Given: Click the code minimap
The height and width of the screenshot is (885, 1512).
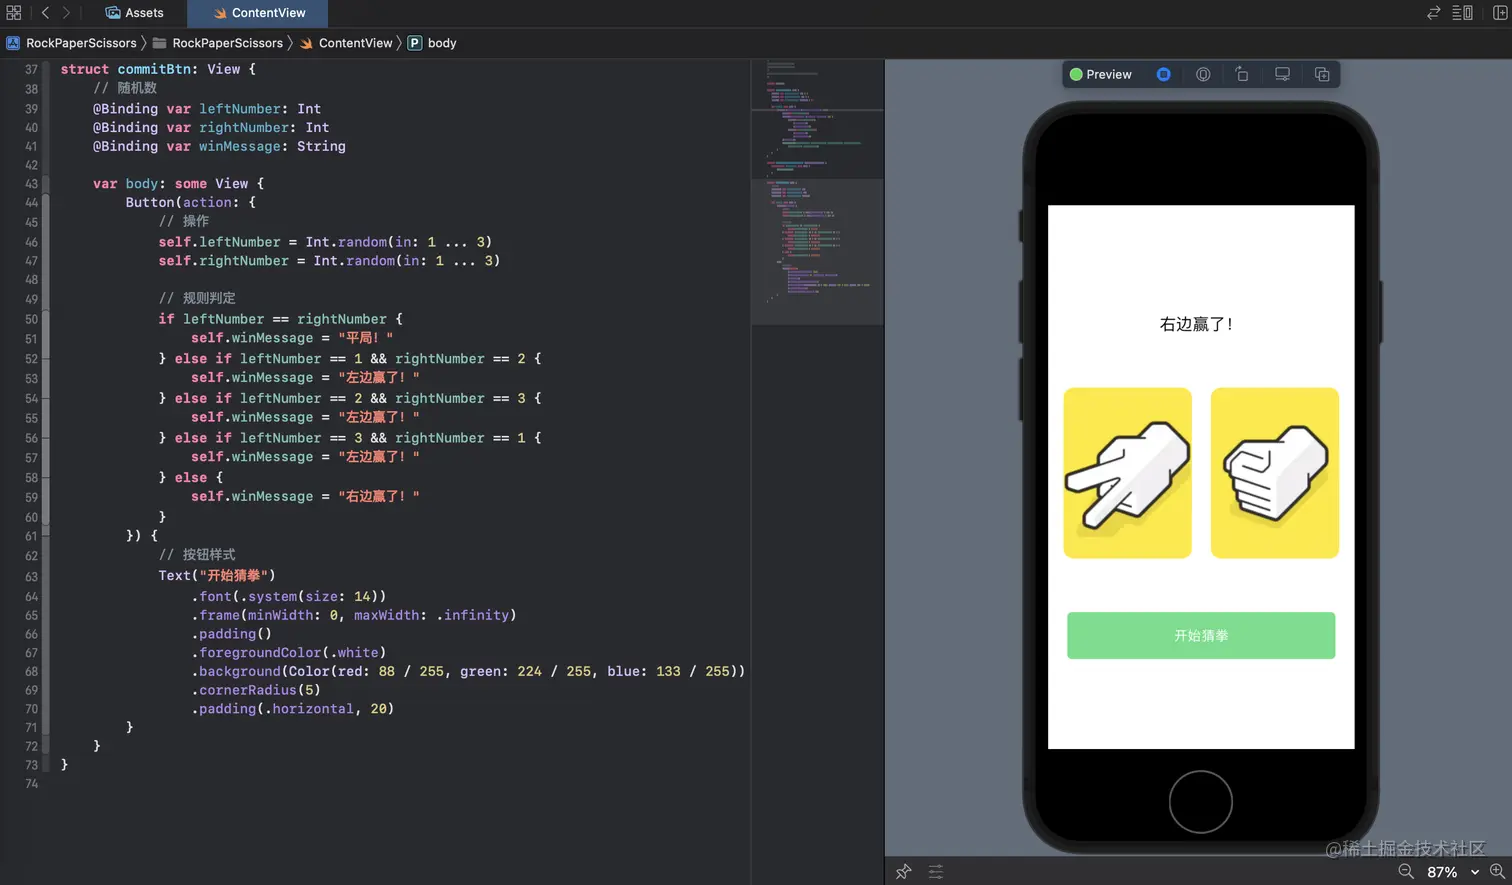Looking at the screenshot, I should click(x=817, y=191).
